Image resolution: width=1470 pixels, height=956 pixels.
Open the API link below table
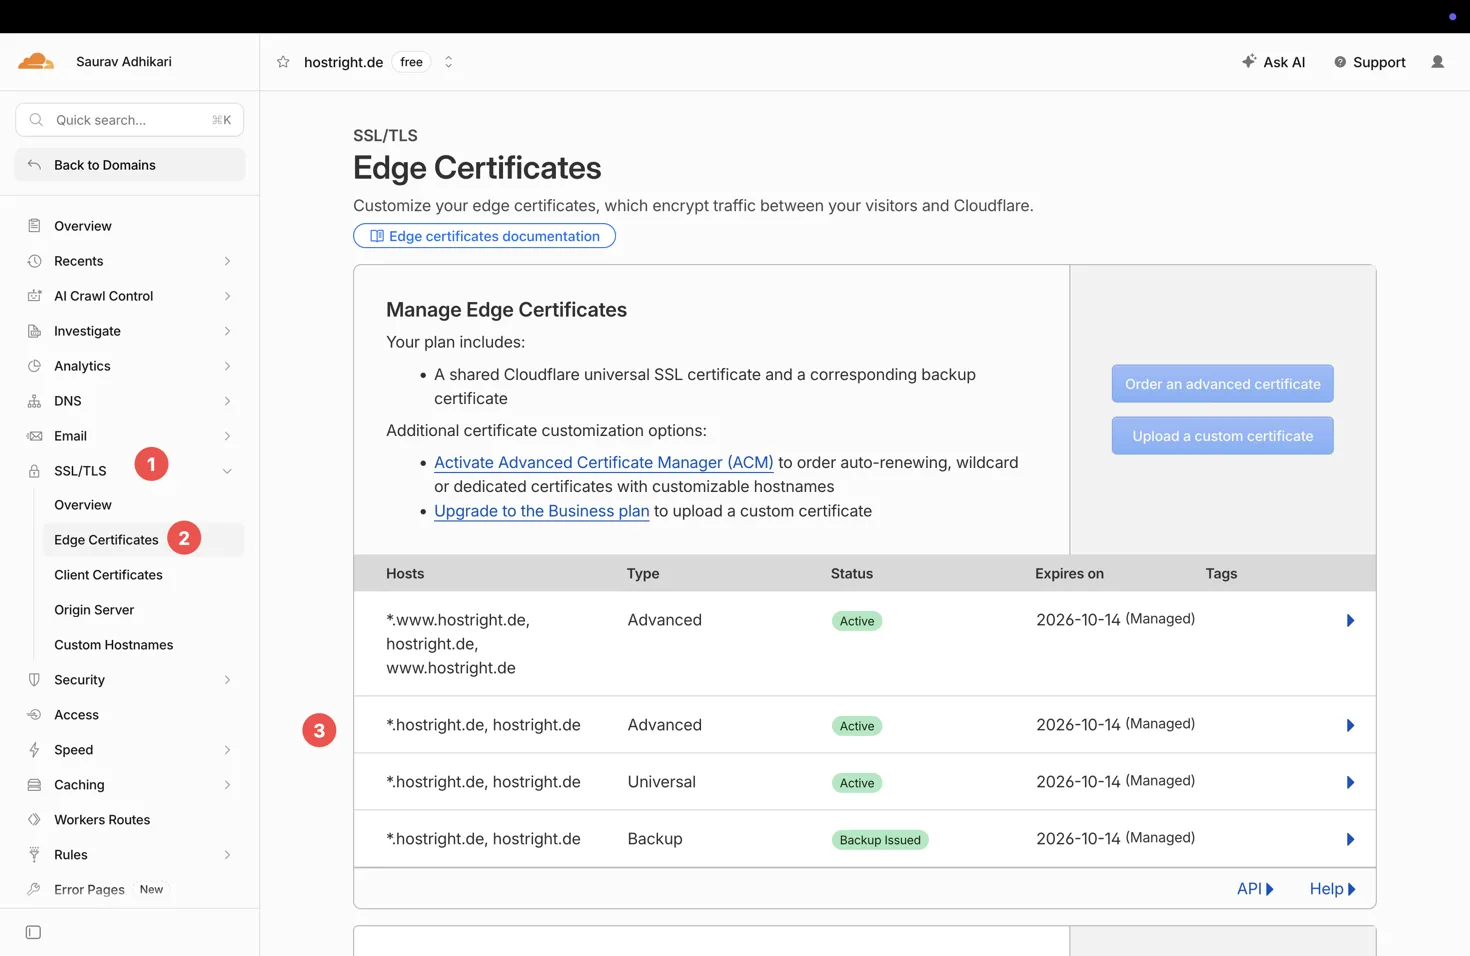pos(1255,889)
